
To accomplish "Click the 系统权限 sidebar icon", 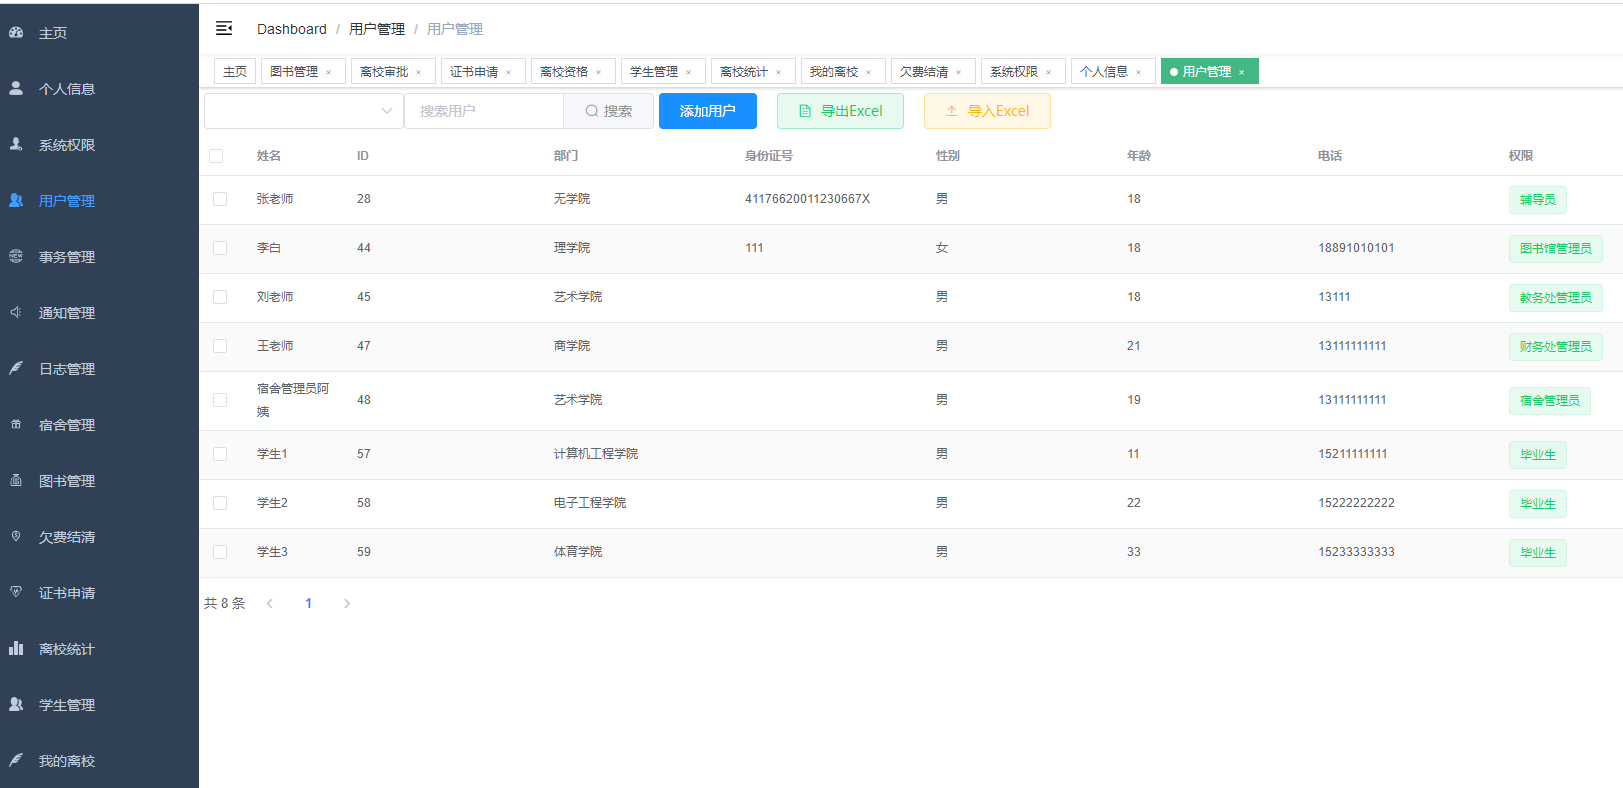I will pos(16,144).
